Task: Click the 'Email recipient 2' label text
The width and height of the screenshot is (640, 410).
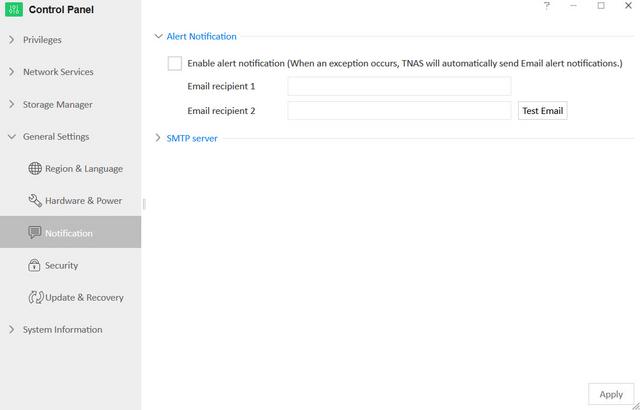Action: [221, 111]
